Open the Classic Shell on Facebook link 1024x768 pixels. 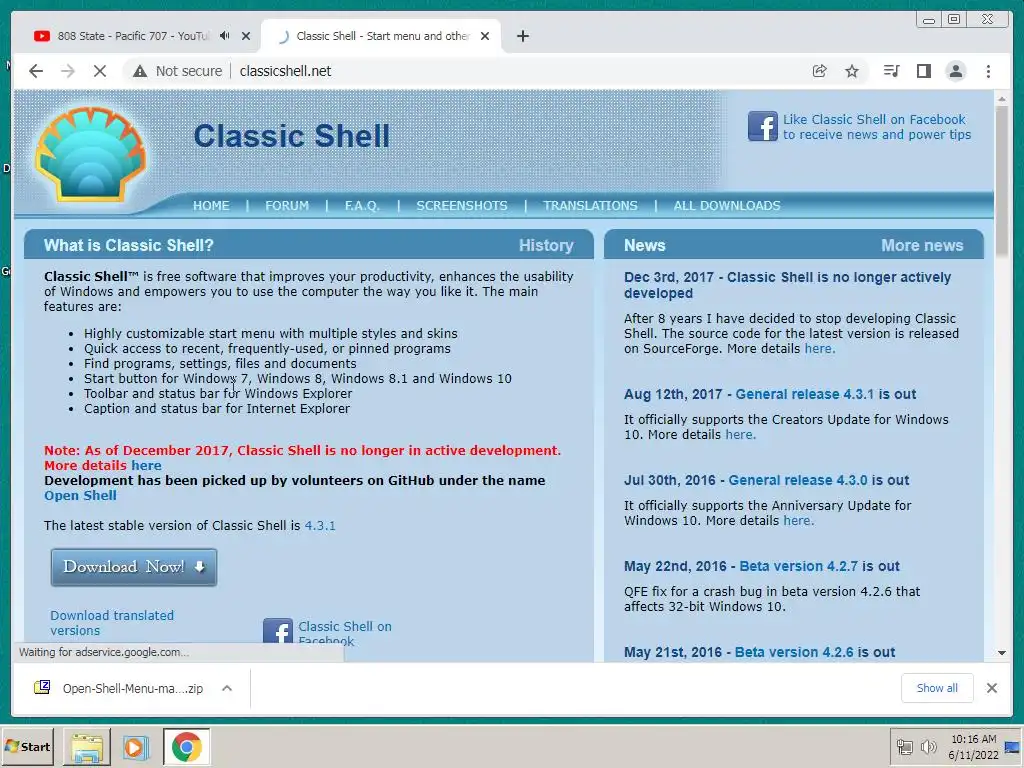345,633
